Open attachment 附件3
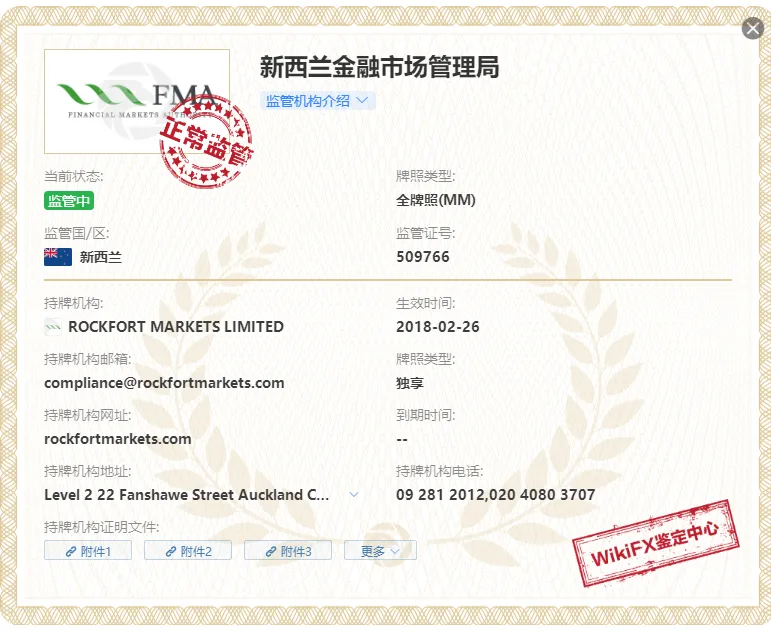Viewport: 771px width, 632px height. [288, 551]
